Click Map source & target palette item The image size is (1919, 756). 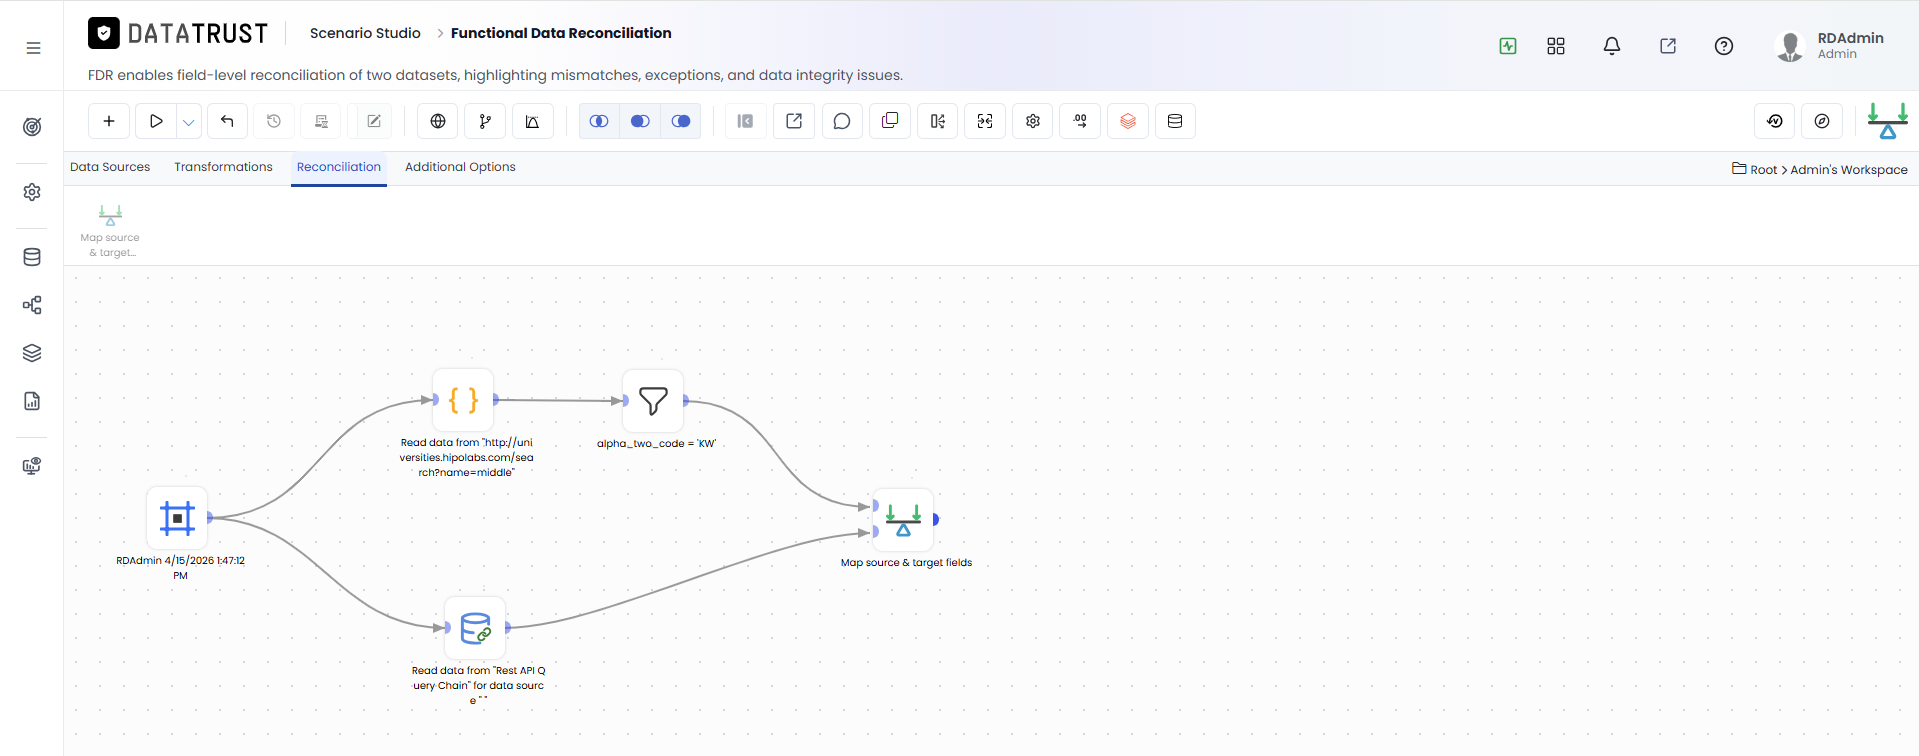tap(110, 230)
